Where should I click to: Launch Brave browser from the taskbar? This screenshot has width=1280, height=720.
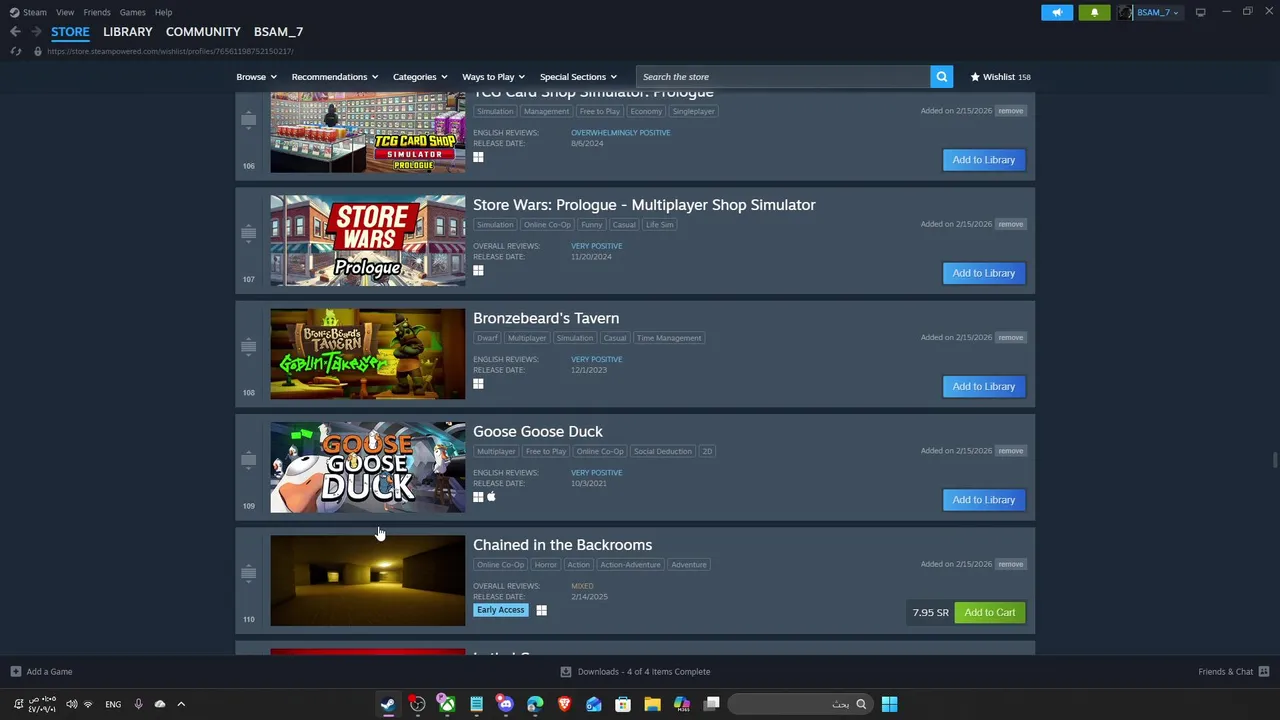click(564, 704)
